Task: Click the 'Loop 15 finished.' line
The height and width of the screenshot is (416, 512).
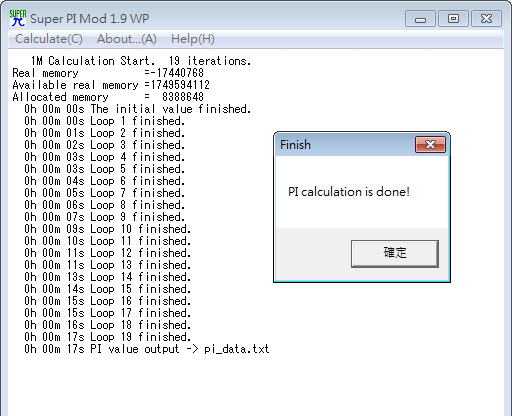Action: (107, 289)
